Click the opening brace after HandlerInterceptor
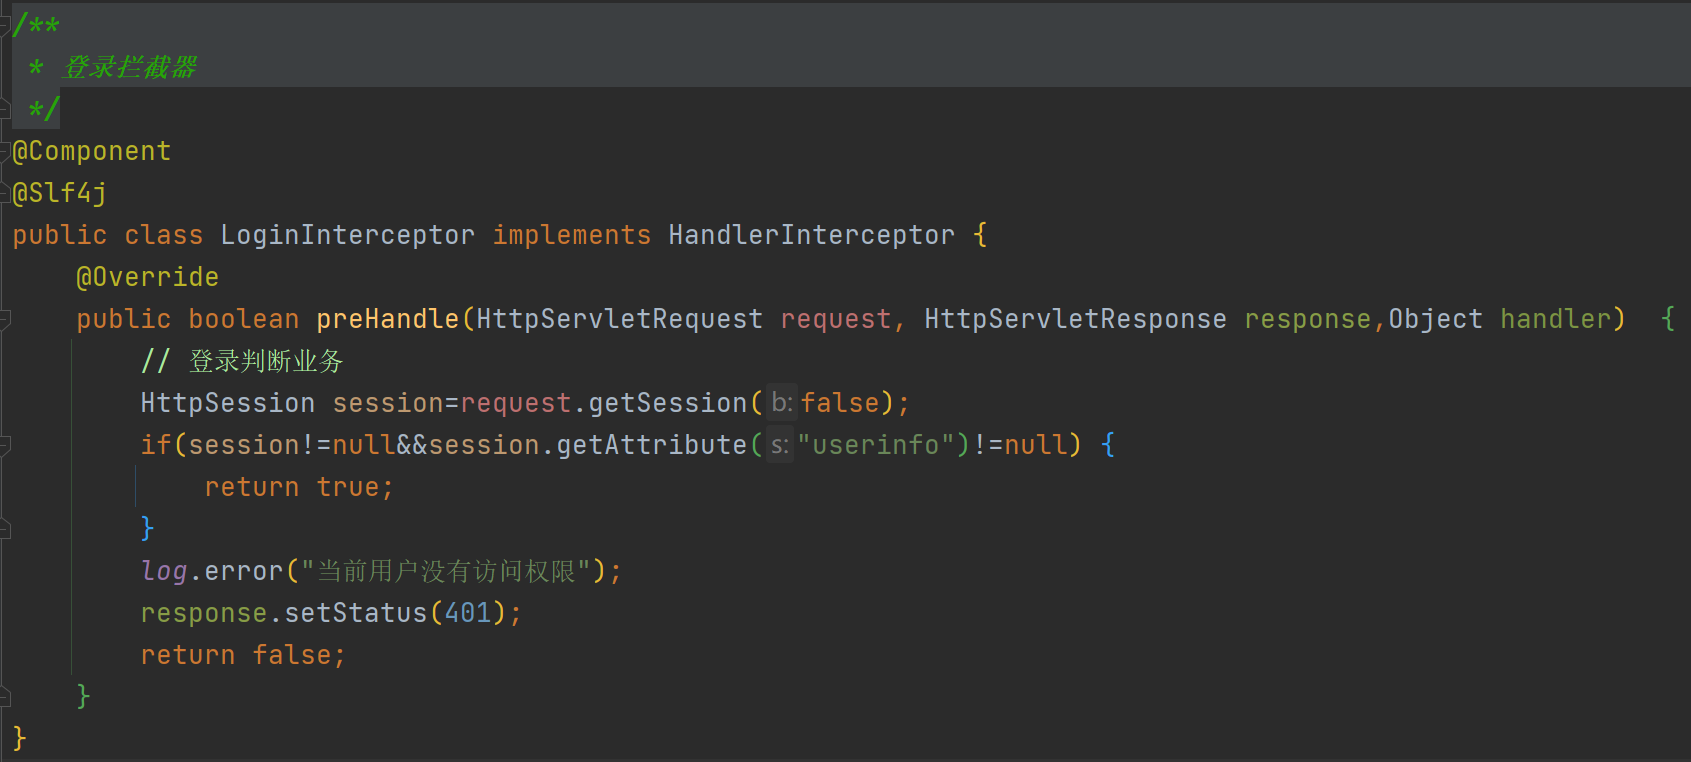Screen dimensions: 1691x762 (980, 235)
